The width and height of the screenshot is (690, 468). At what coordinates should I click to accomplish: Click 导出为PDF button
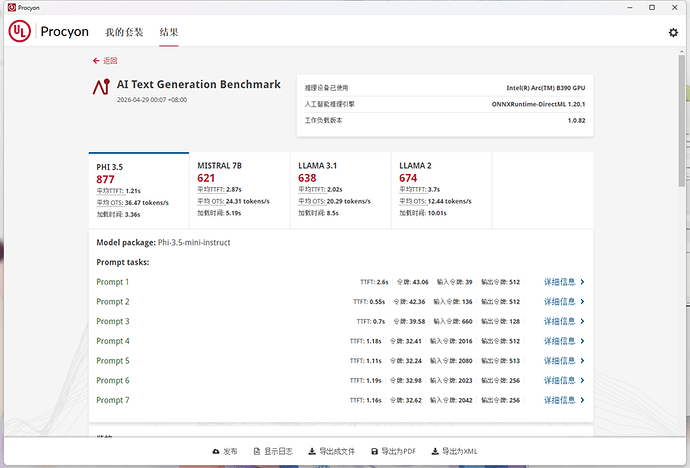(393, 451)
